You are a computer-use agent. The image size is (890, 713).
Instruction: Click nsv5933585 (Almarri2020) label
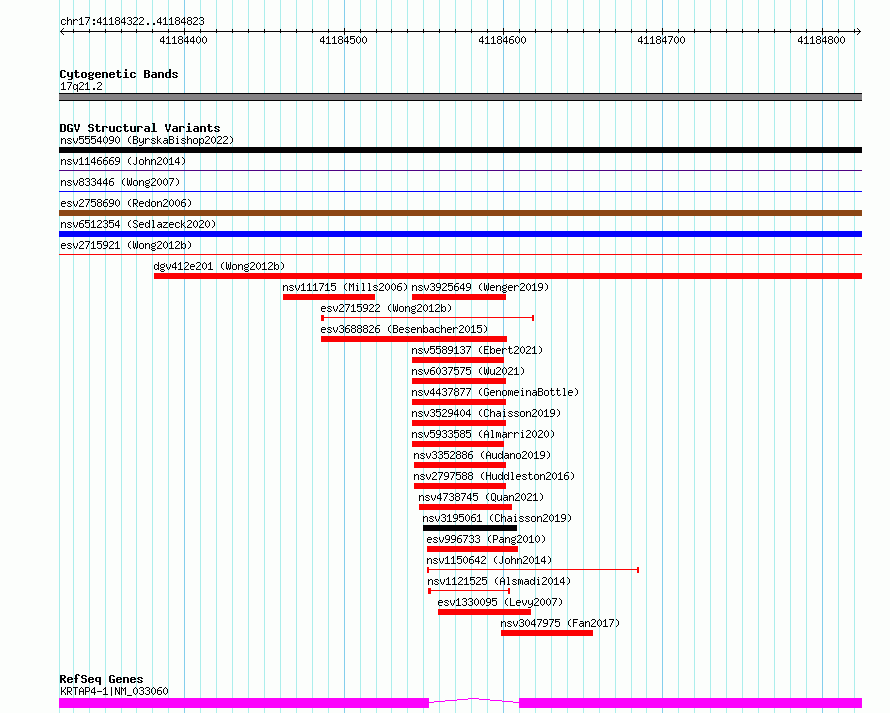click(x=483, y=434)
